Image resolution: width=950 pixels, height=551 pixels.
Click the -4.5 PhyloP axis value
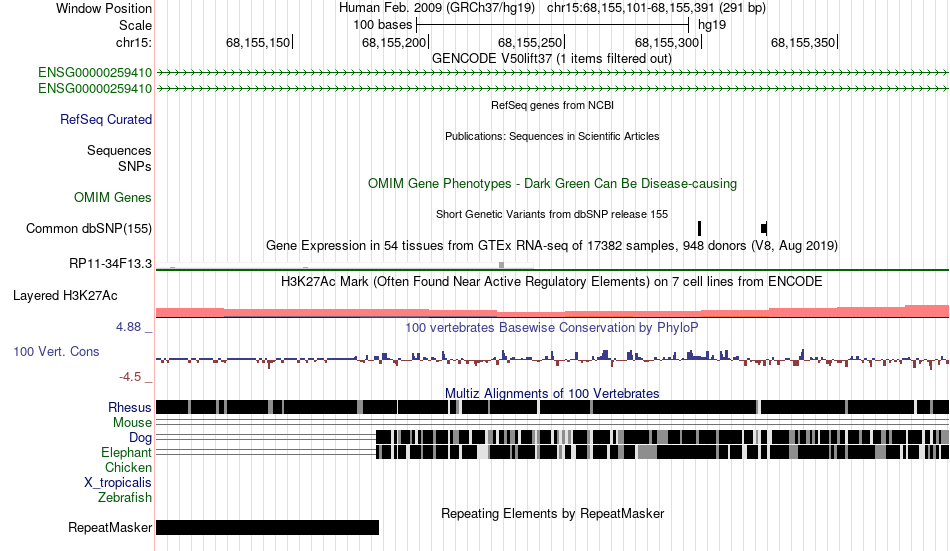(x=130, y=377)
